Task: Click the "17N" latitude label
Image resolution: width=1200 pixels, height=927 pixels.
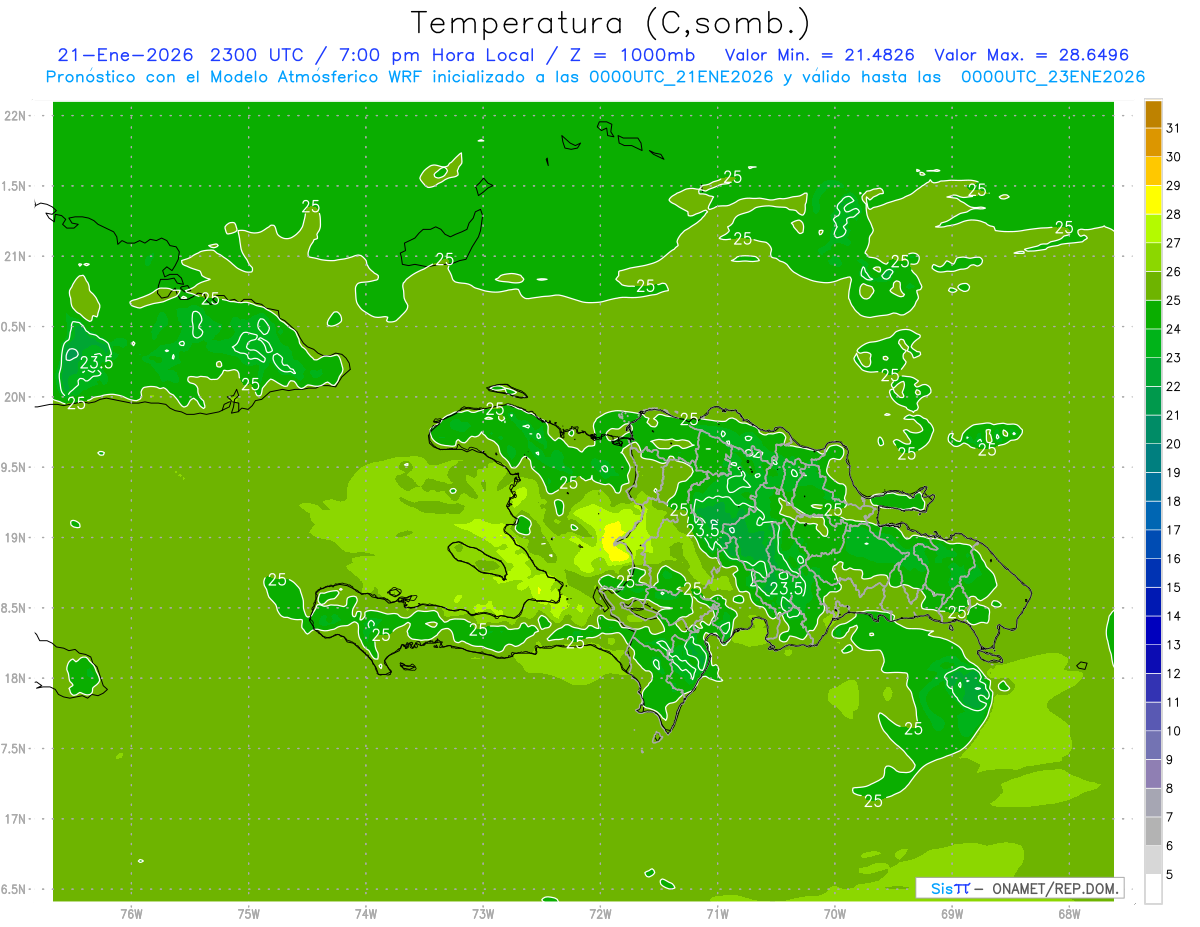Action: tap(16, 820)
